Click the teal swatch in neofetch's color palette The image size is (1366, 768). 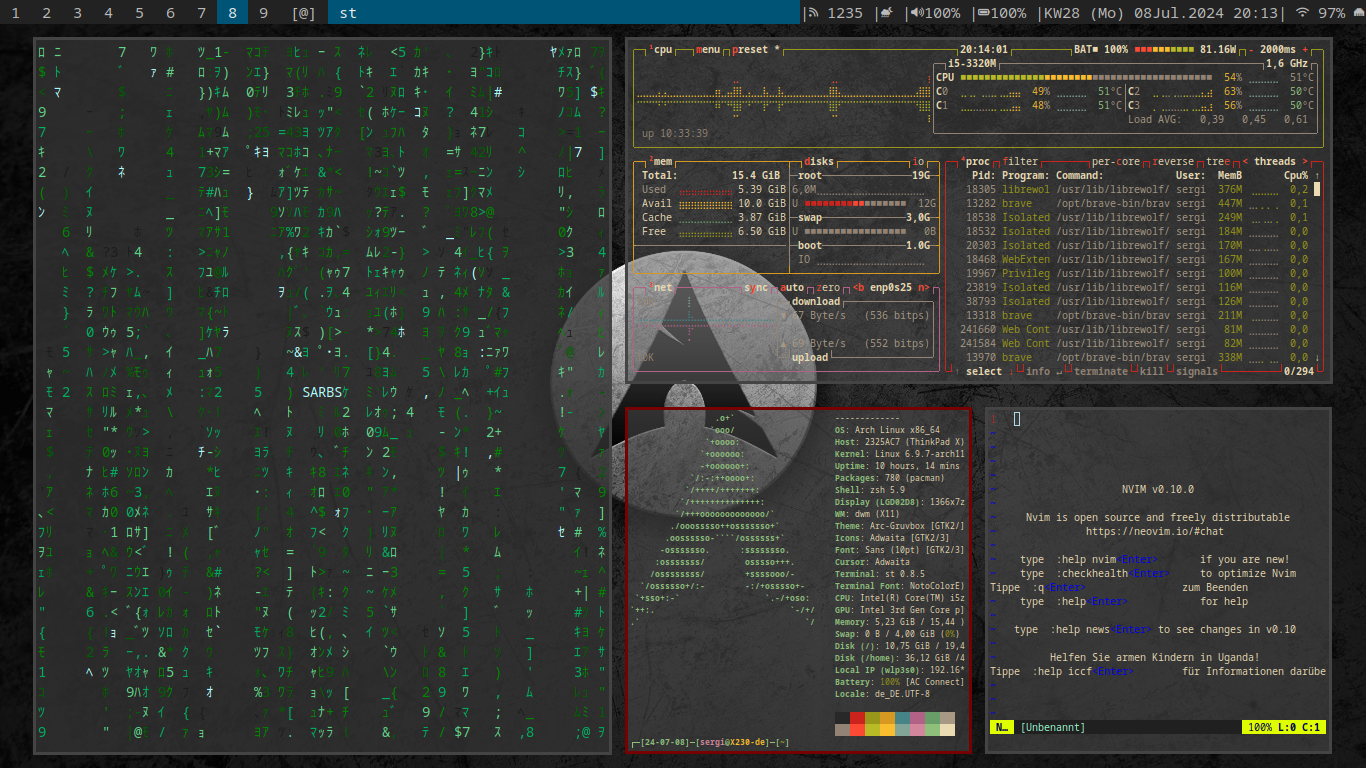tap(902, 718)
